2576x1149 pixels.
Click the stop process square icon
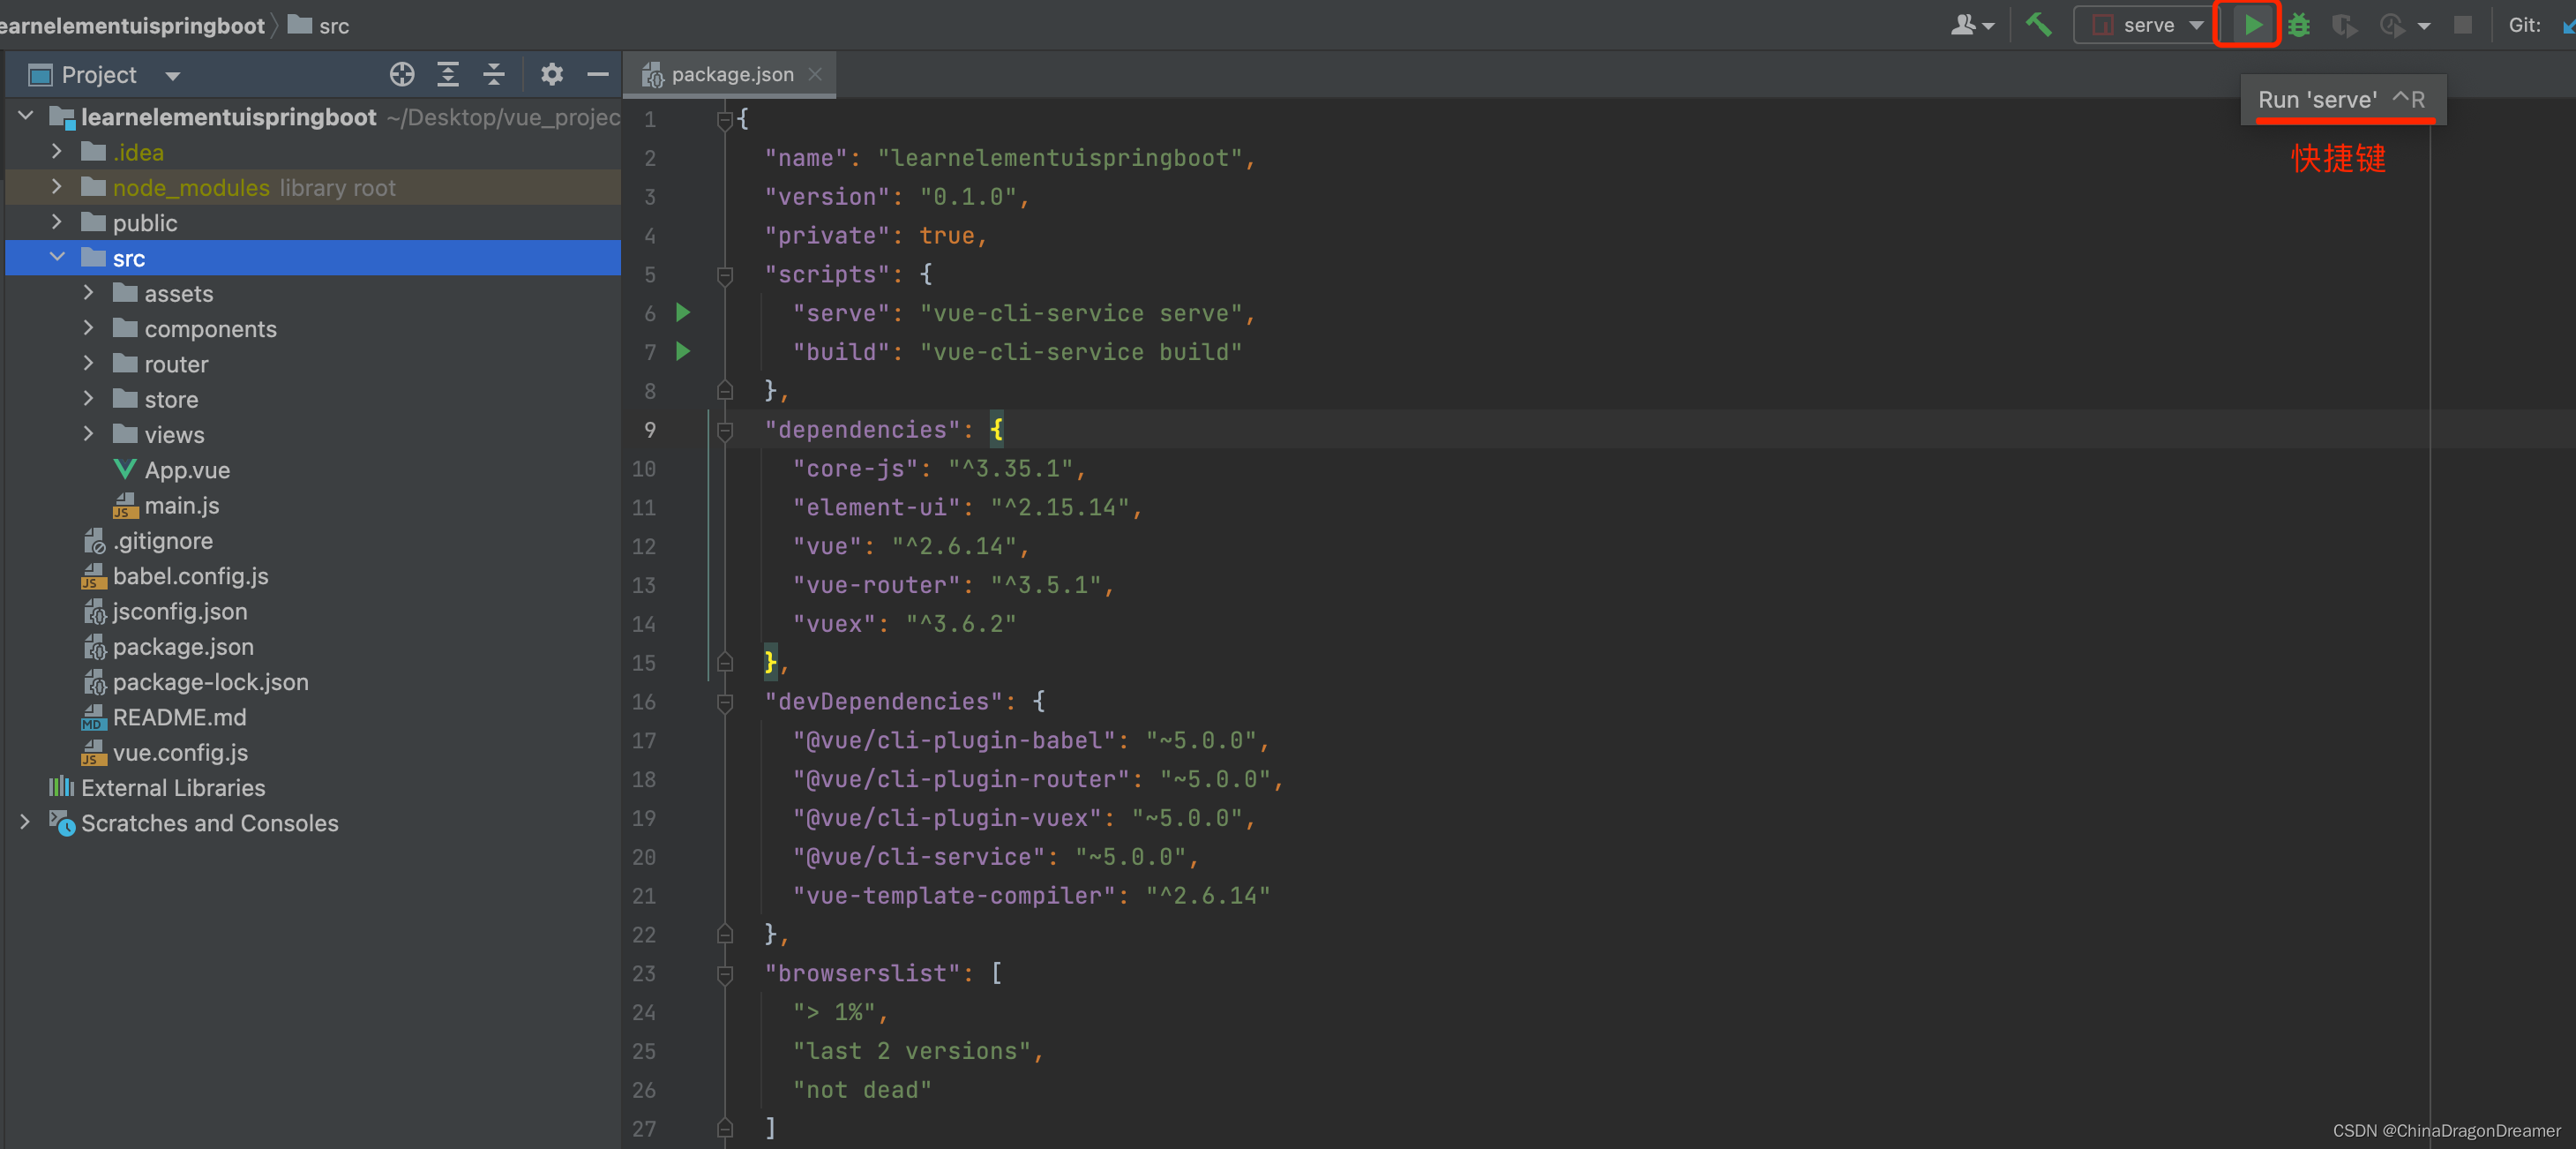pyautogui.click(x=2462, y=25)
